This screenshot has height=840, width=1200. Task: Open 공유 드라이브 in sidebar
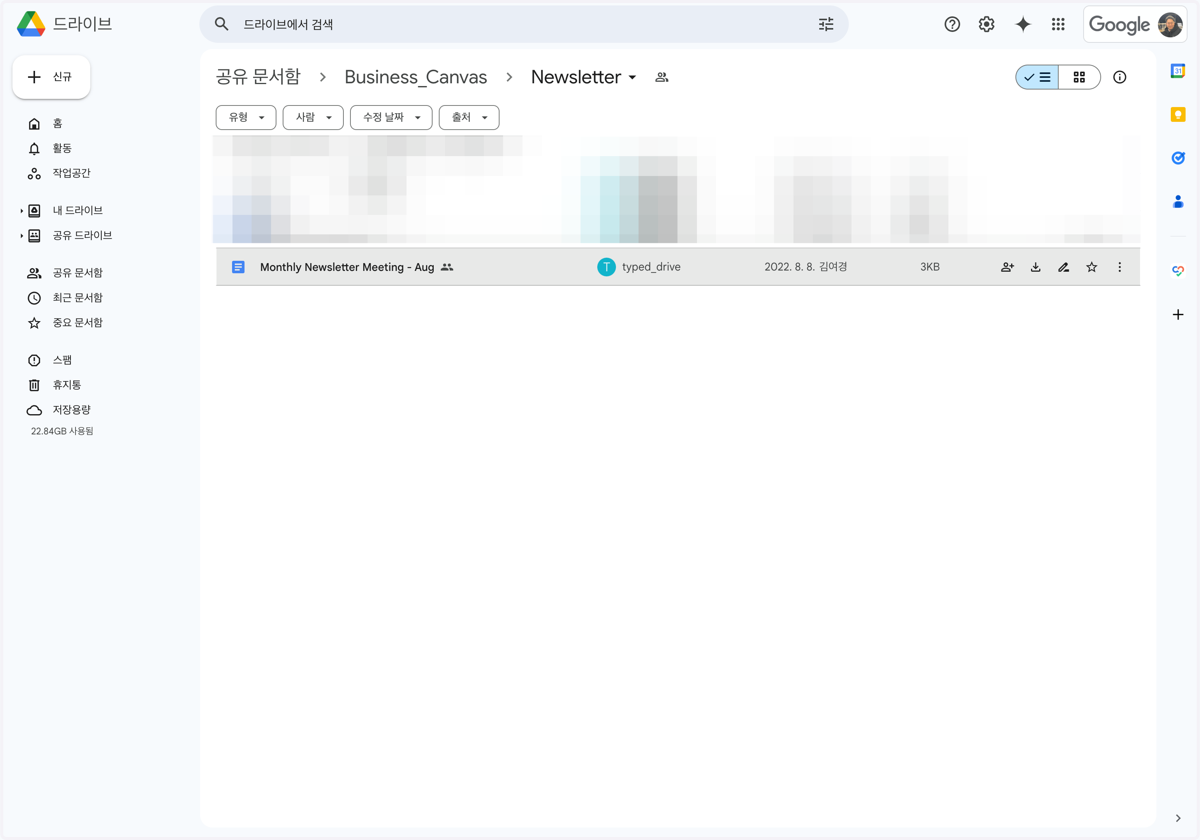pyautogui.click(x=82, y=236)
